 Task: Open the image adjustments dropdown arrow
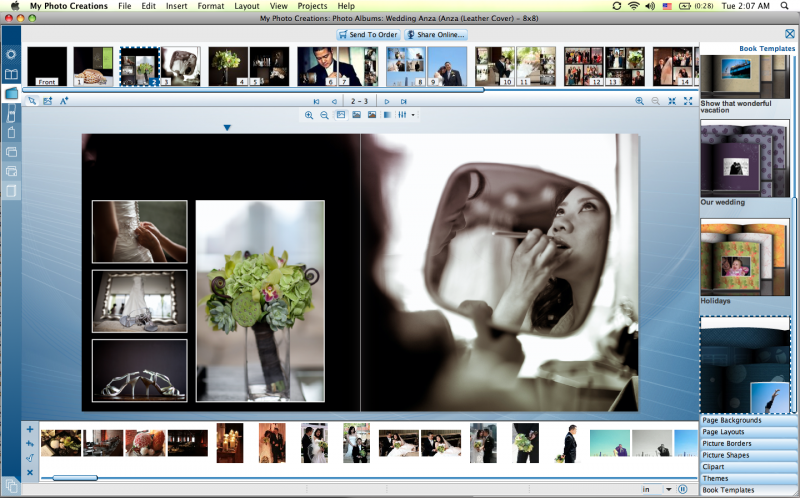pos(413,116)
